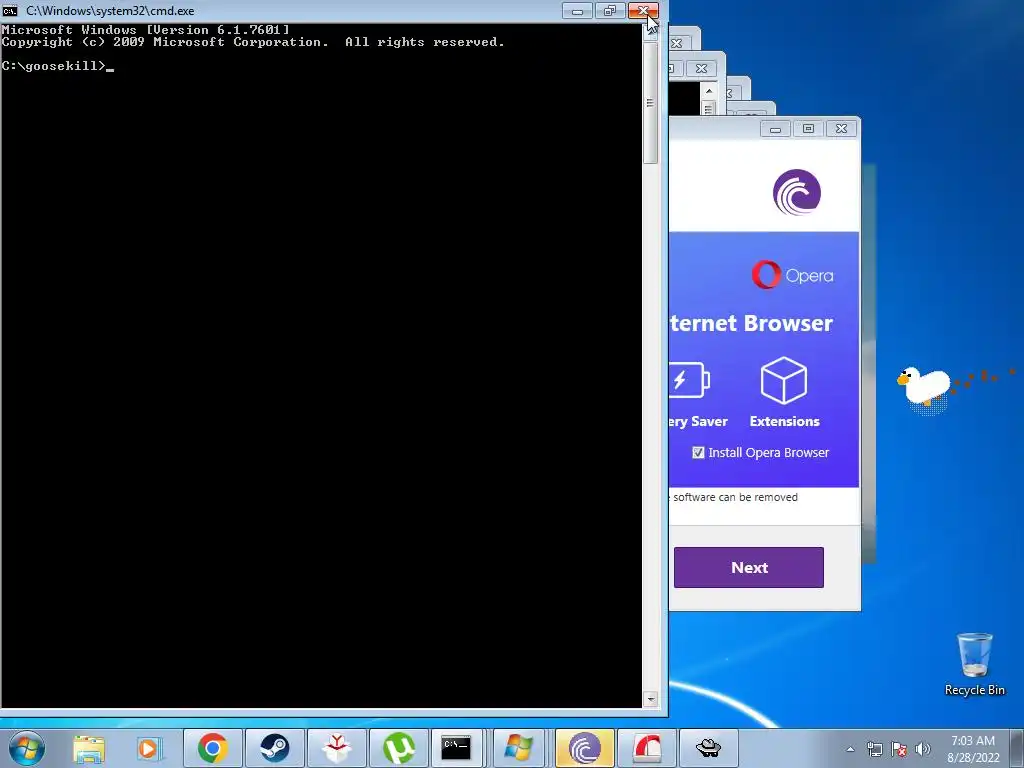
Task: Open the cmd.exe title bar system icon
Action: 10,10
